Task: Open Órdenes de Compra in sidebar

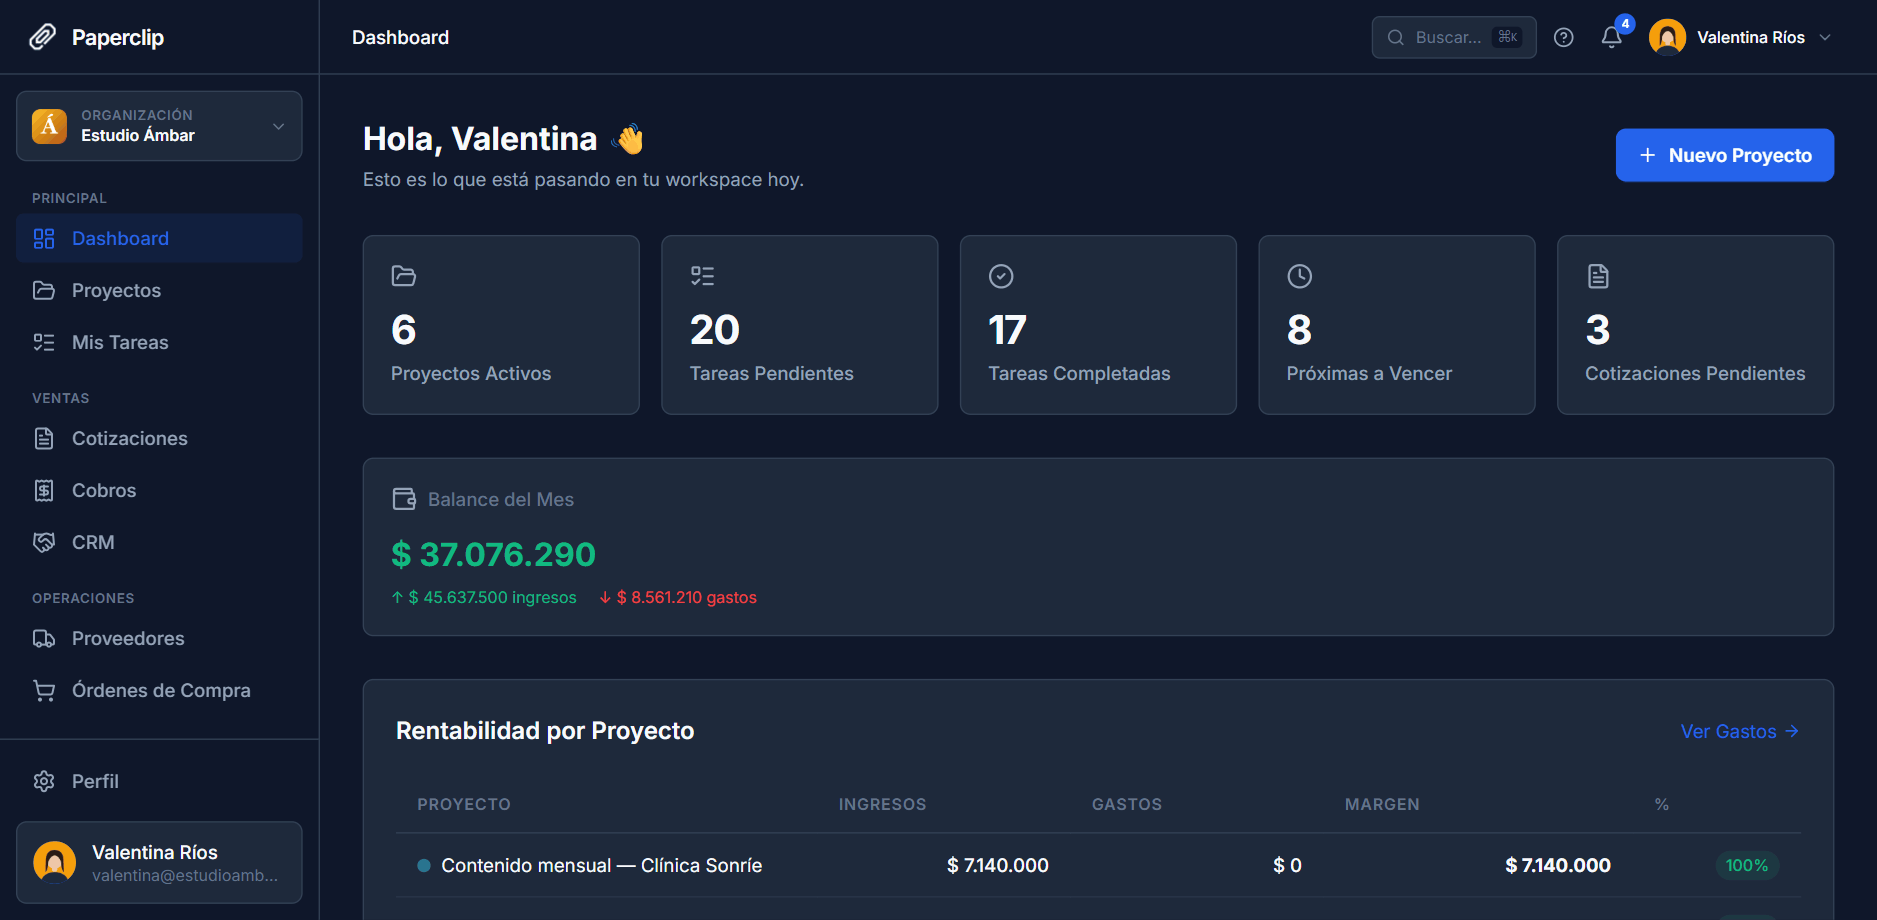Action: [159, 690]
